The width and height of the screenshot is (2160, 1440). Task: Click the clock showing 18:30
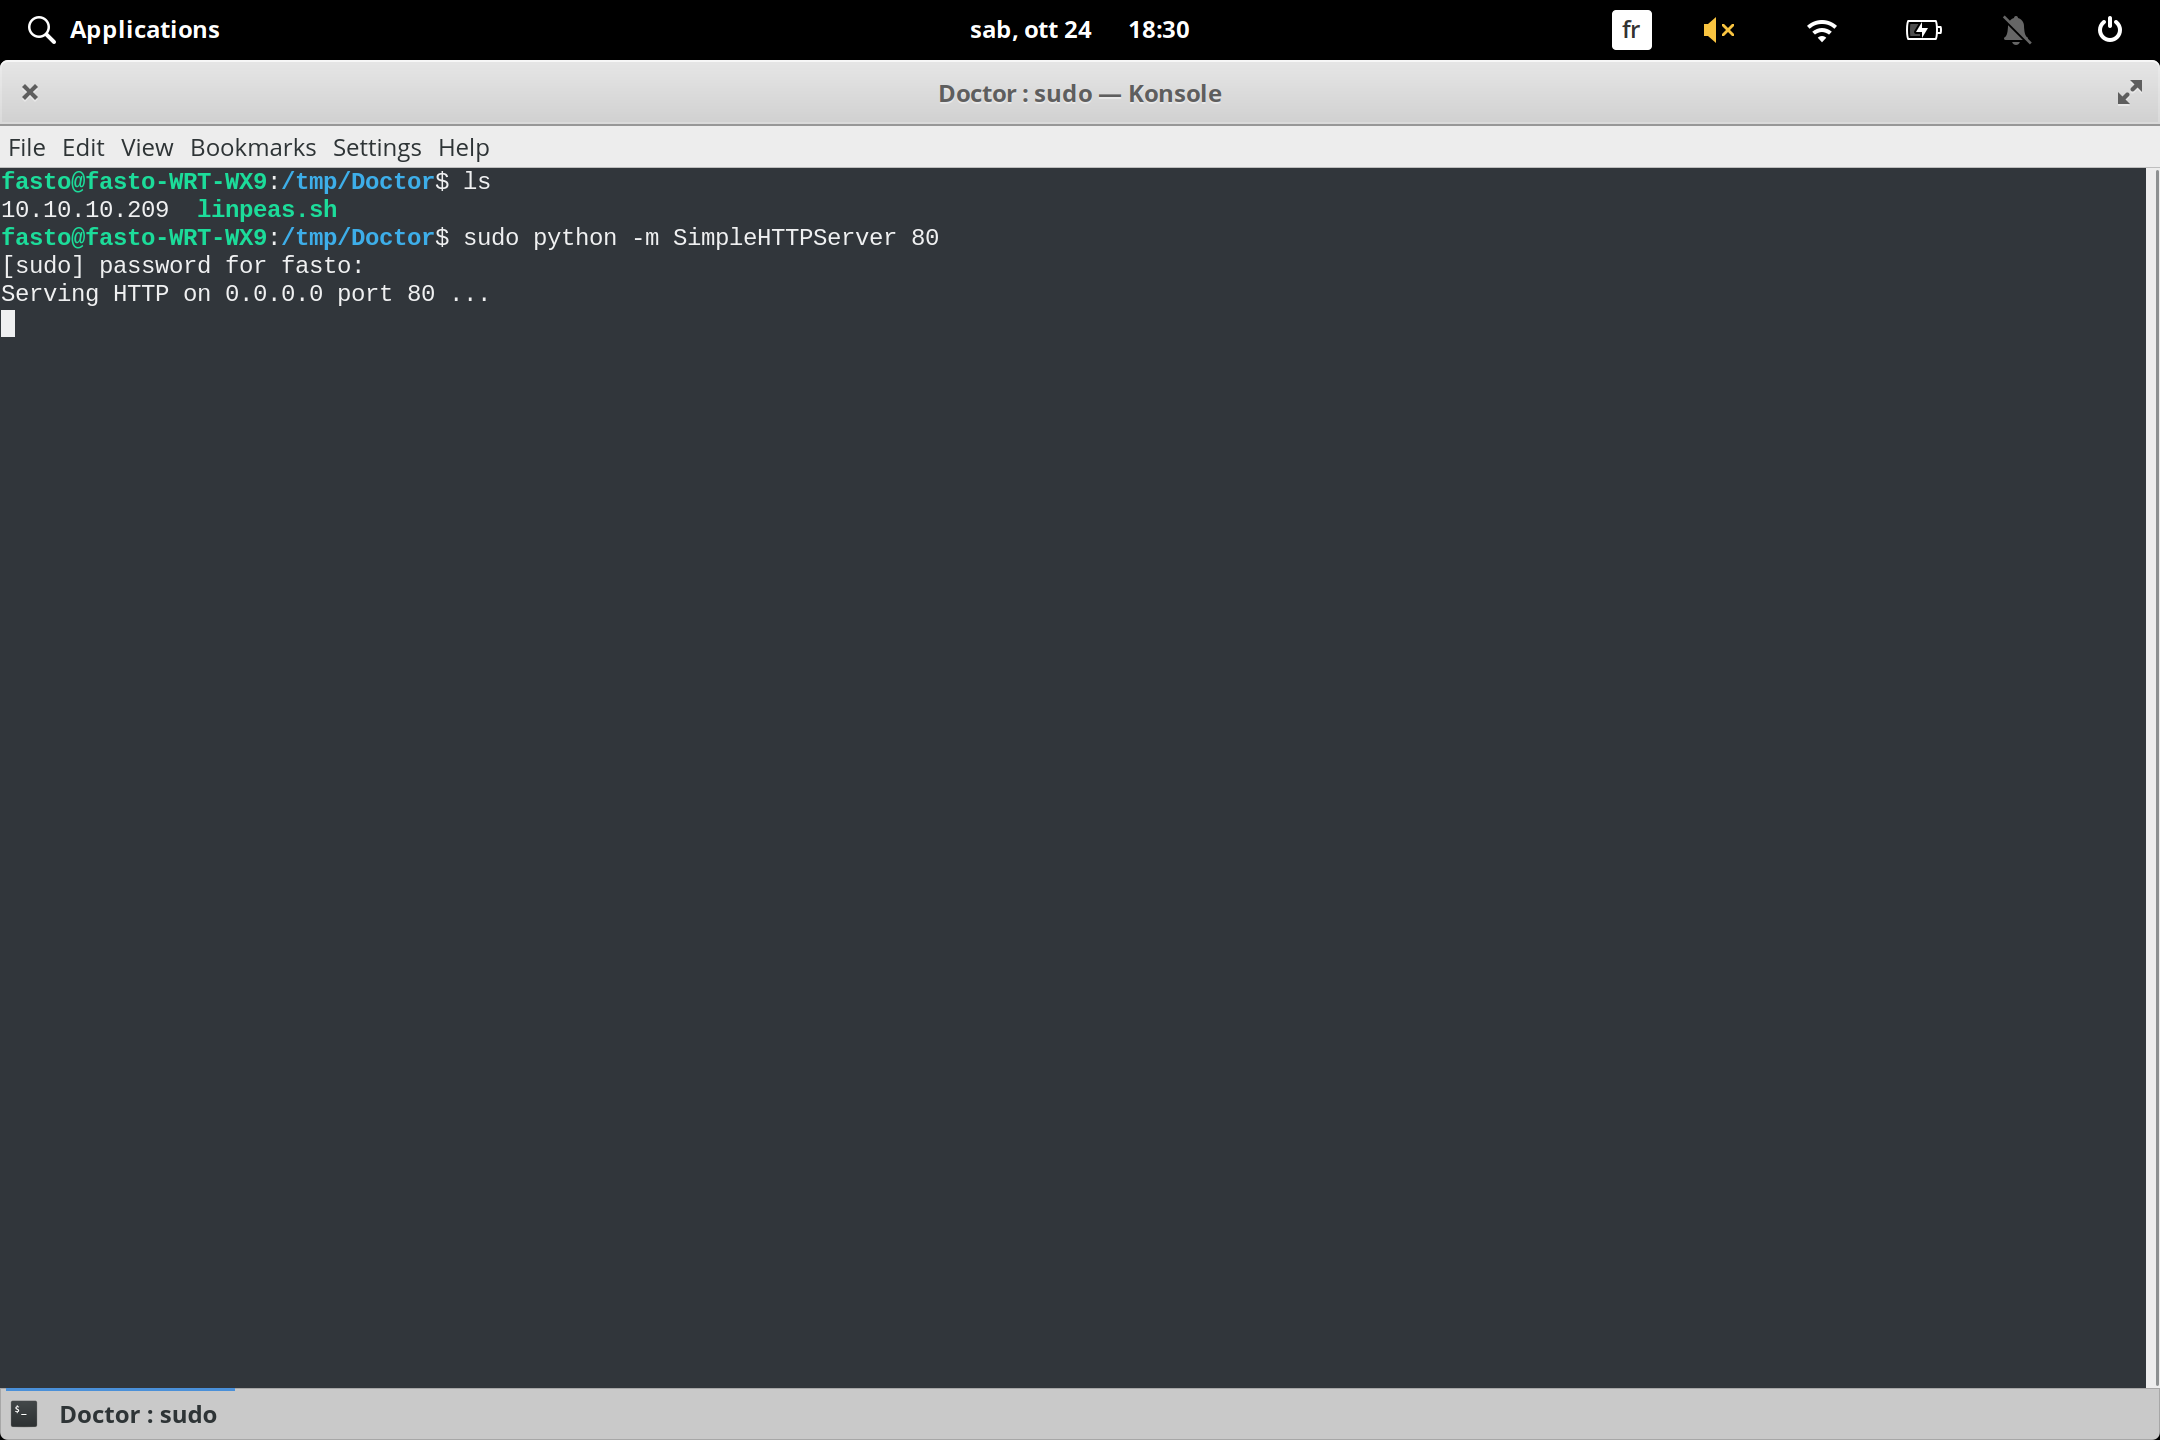(x=1159, y=29)
